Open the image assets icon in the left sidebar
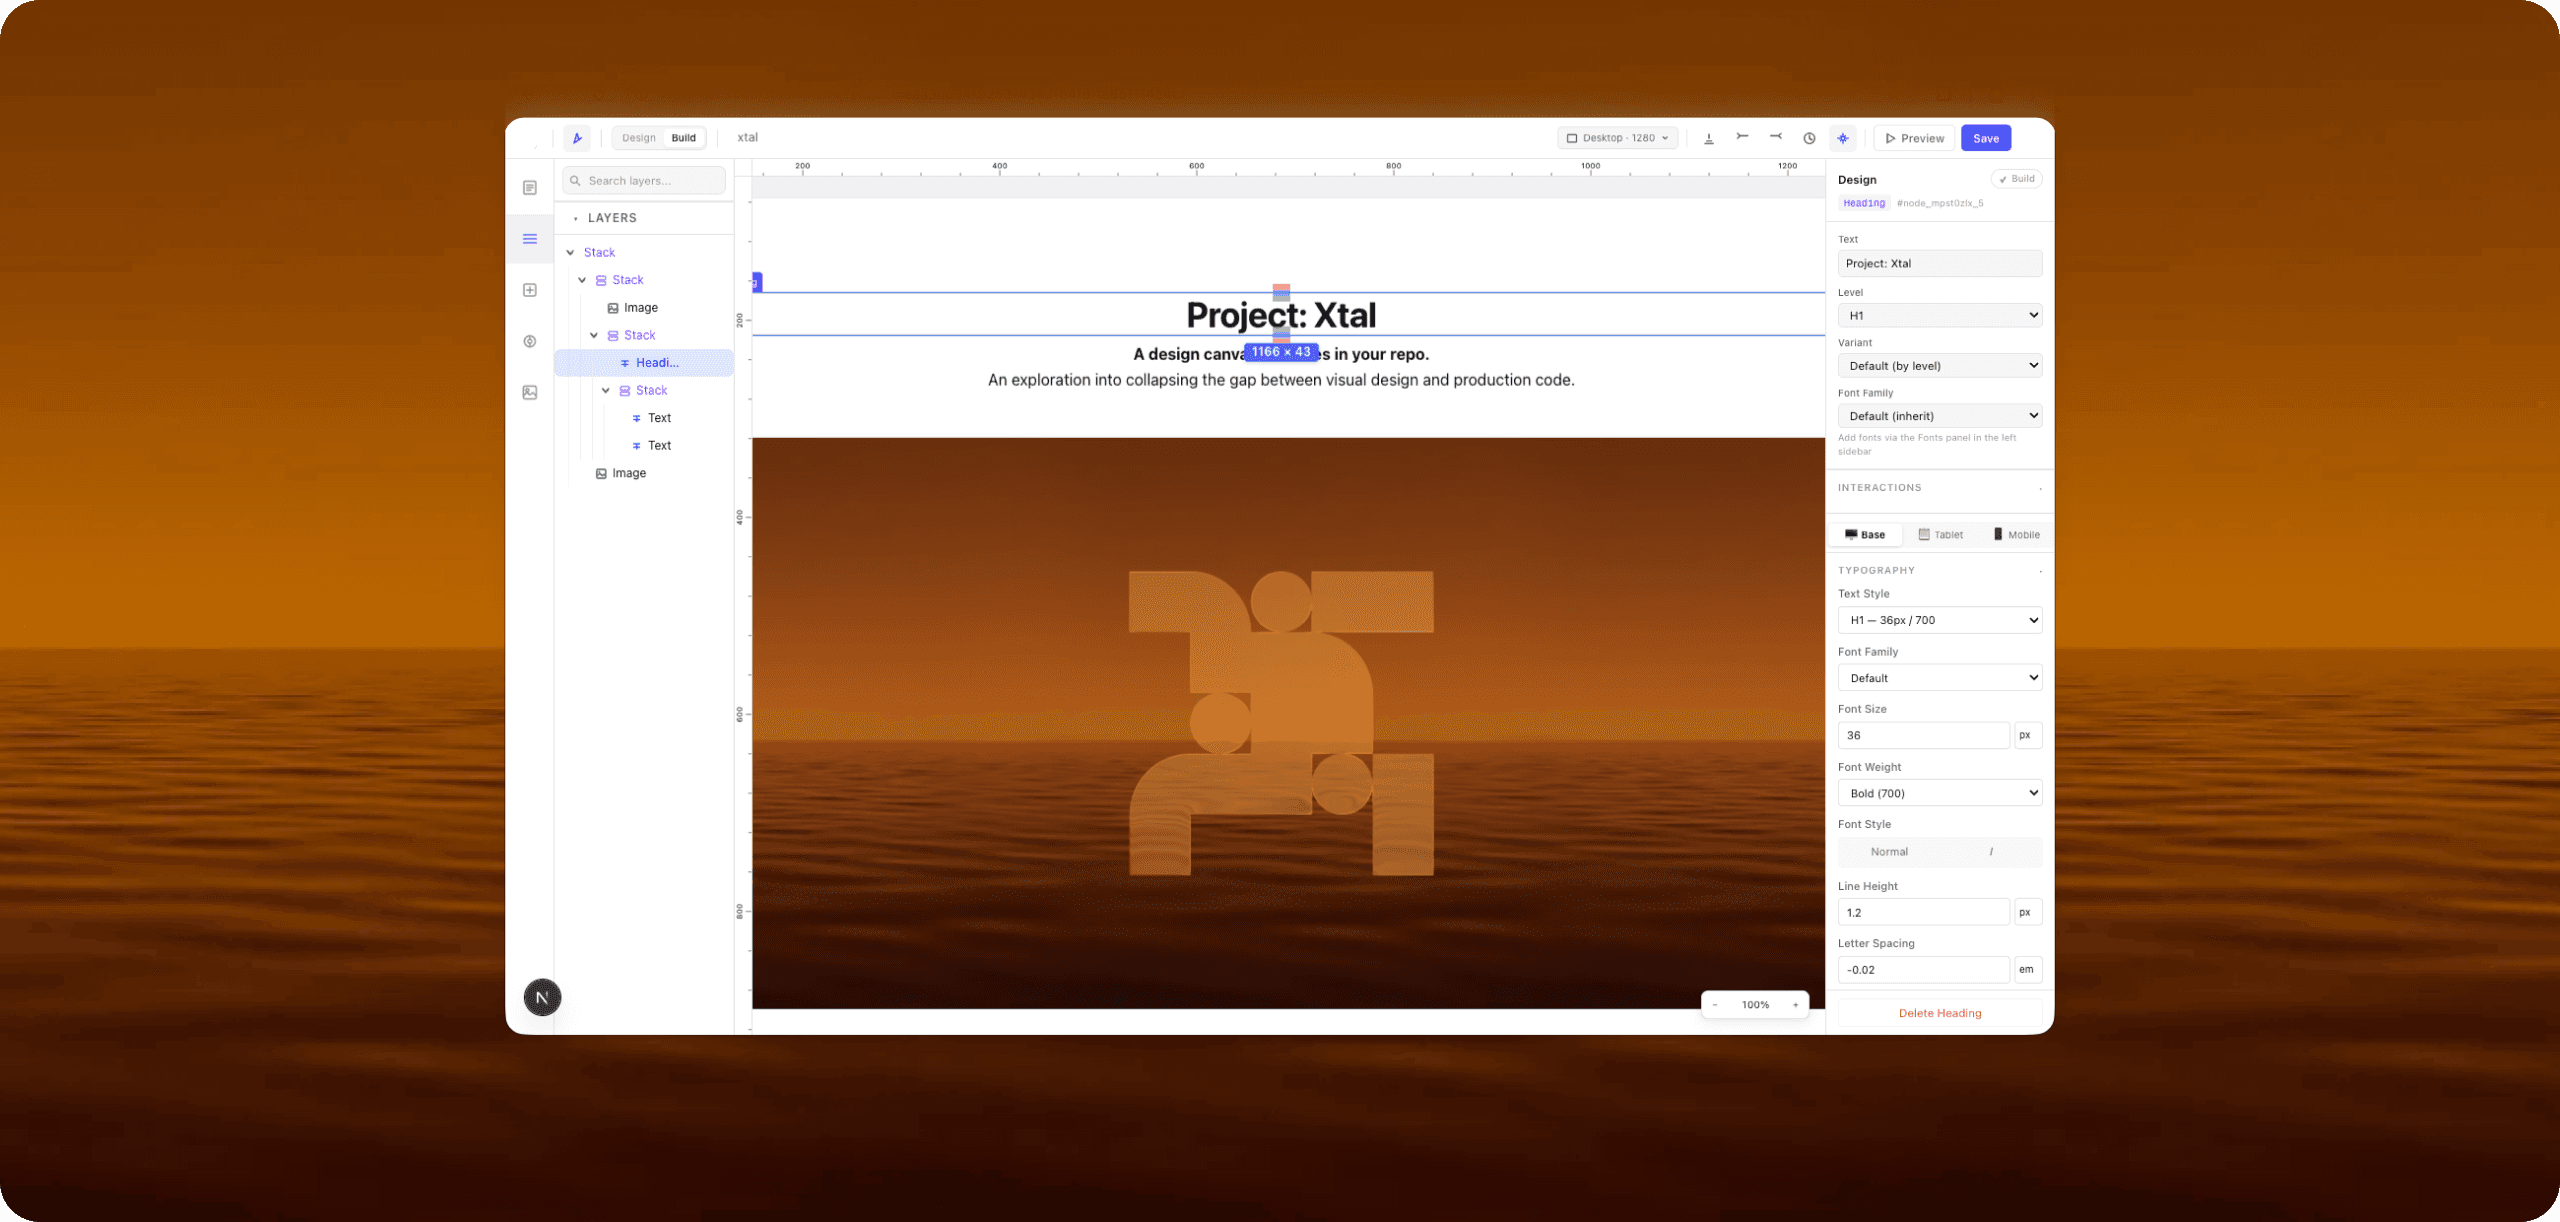The height and width of the screenshot is (1222, 2560). pos(530,393)
